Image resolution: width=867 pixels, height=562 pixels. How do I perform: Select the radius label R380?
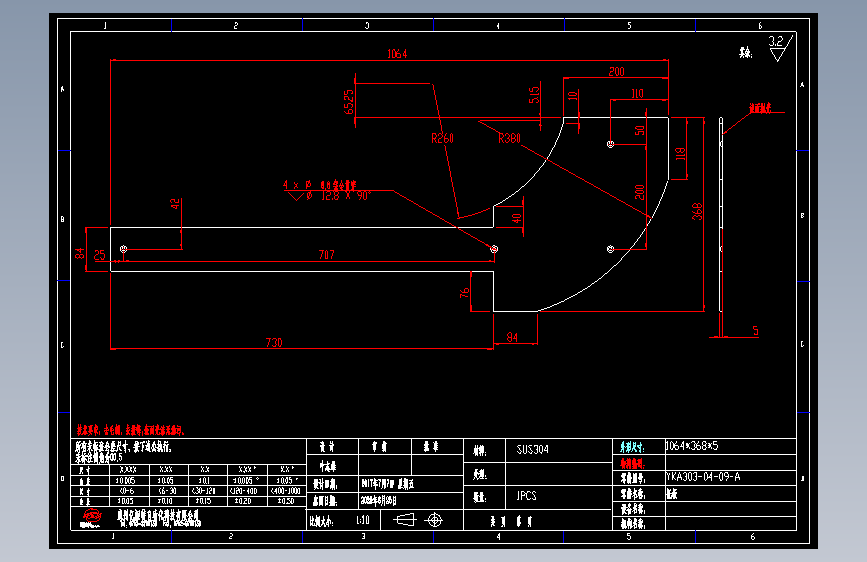pos(509,138)
